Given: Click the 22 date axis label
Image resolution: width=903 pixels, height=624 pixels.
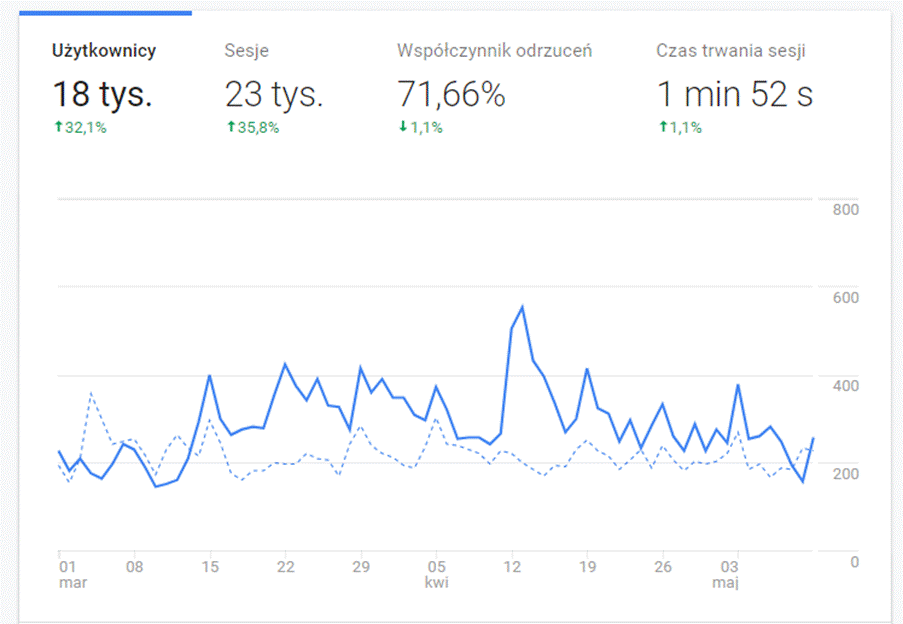Looking at the screenshot, I should tap(286, 567).
